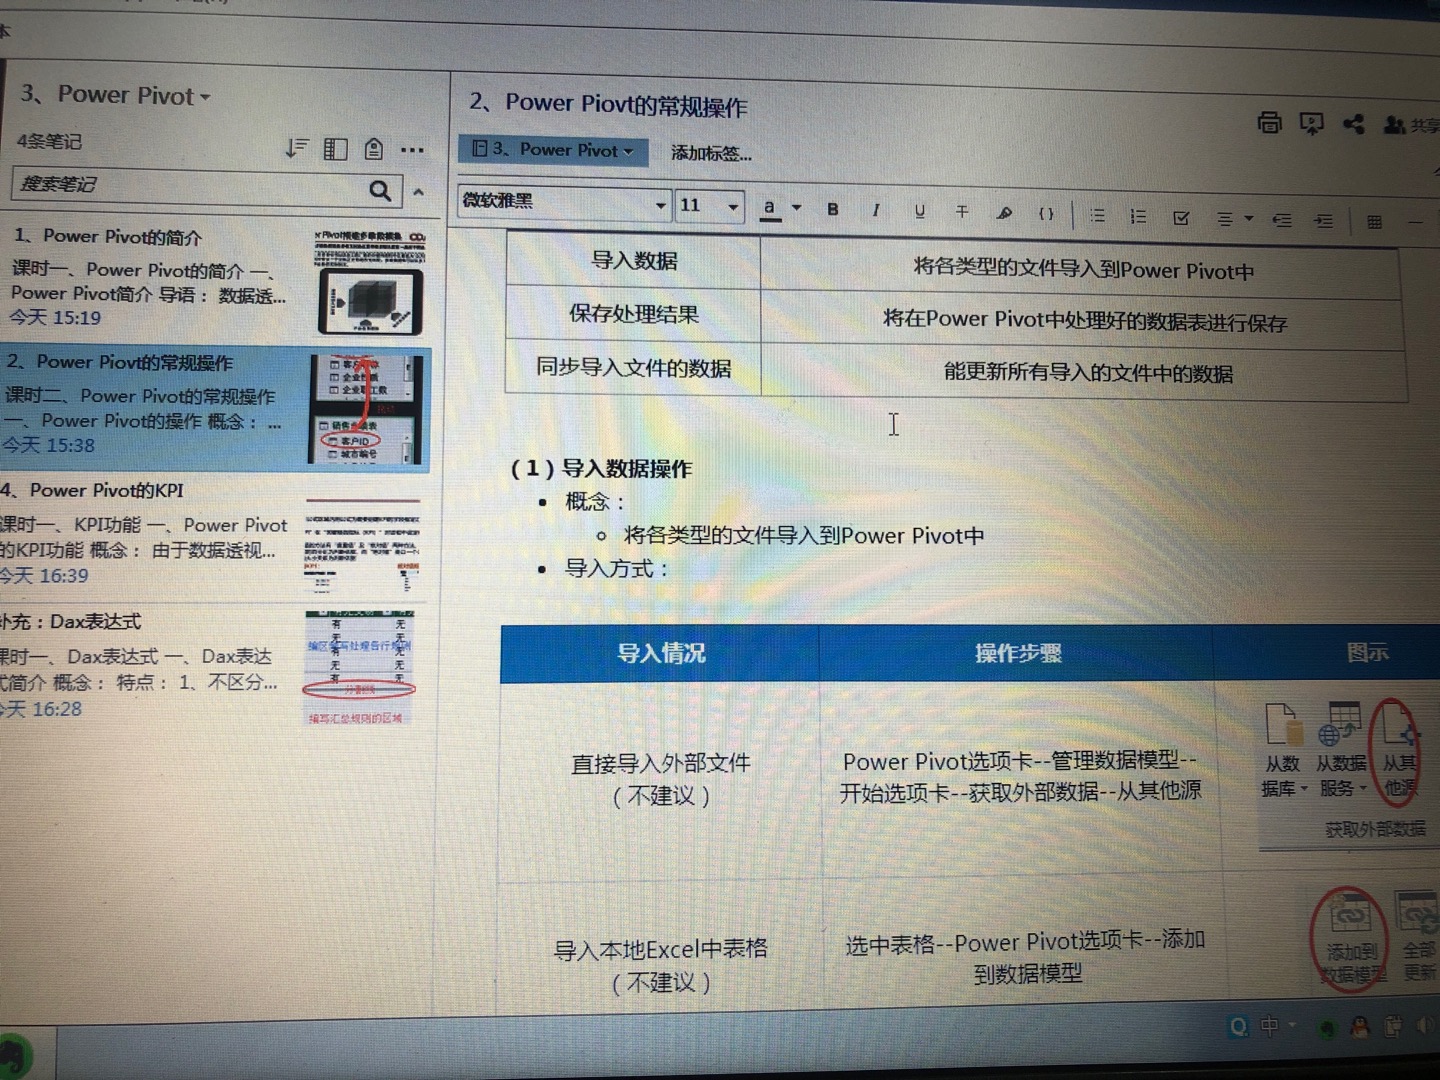Insert a numbered list

pos(1138,216)
